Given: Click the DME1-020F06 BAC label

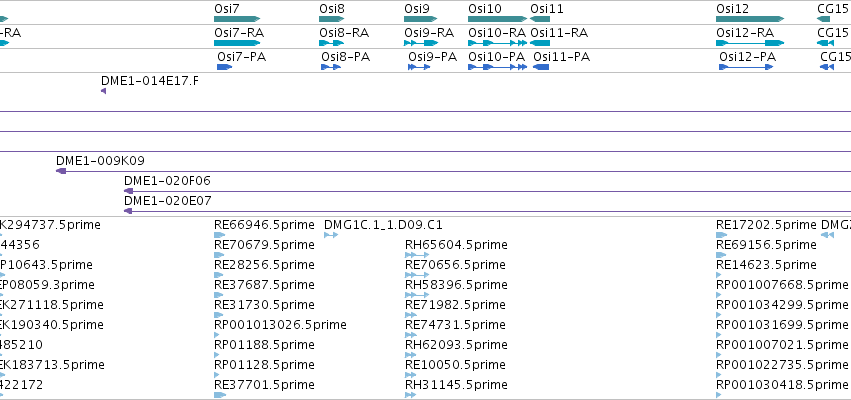Looking at the screenshot, I should [x=167, y=181].
